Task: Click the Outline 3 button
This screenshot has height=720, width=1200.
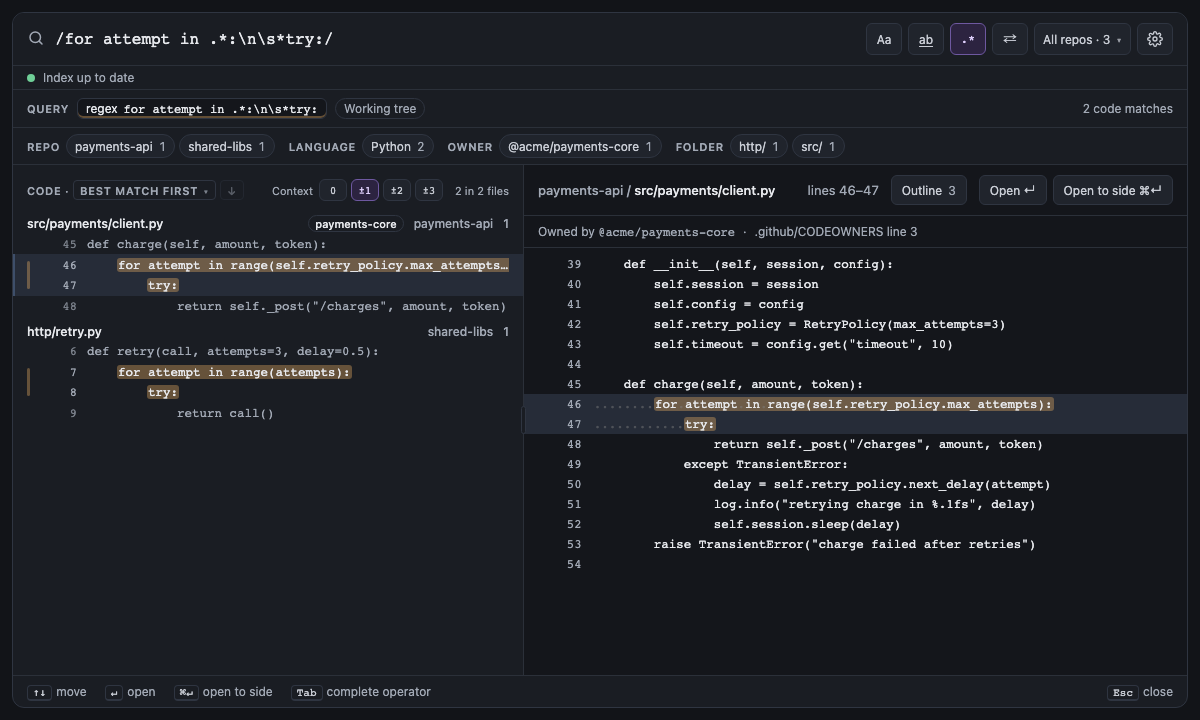Action: coord(928,190)
